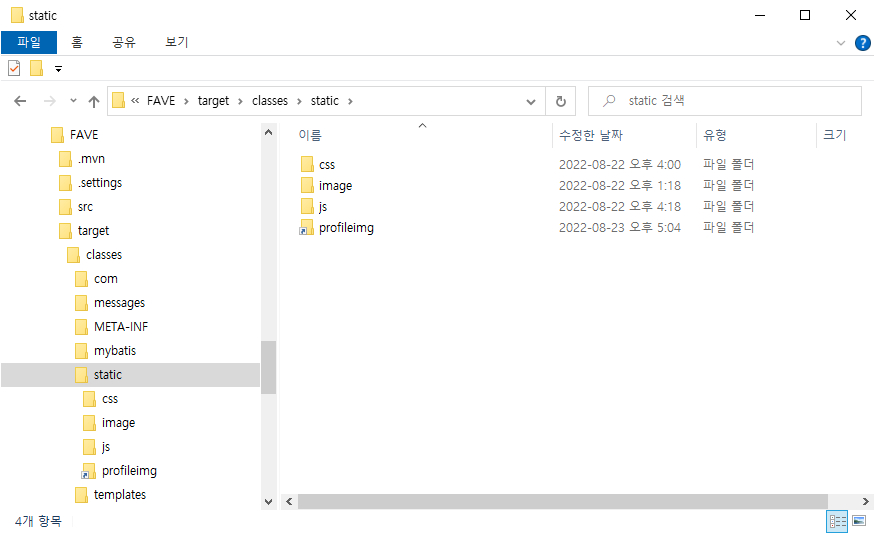Open the 공유 ribbon tab
This screenshot has height=534, width=875.
click(123, 42)
